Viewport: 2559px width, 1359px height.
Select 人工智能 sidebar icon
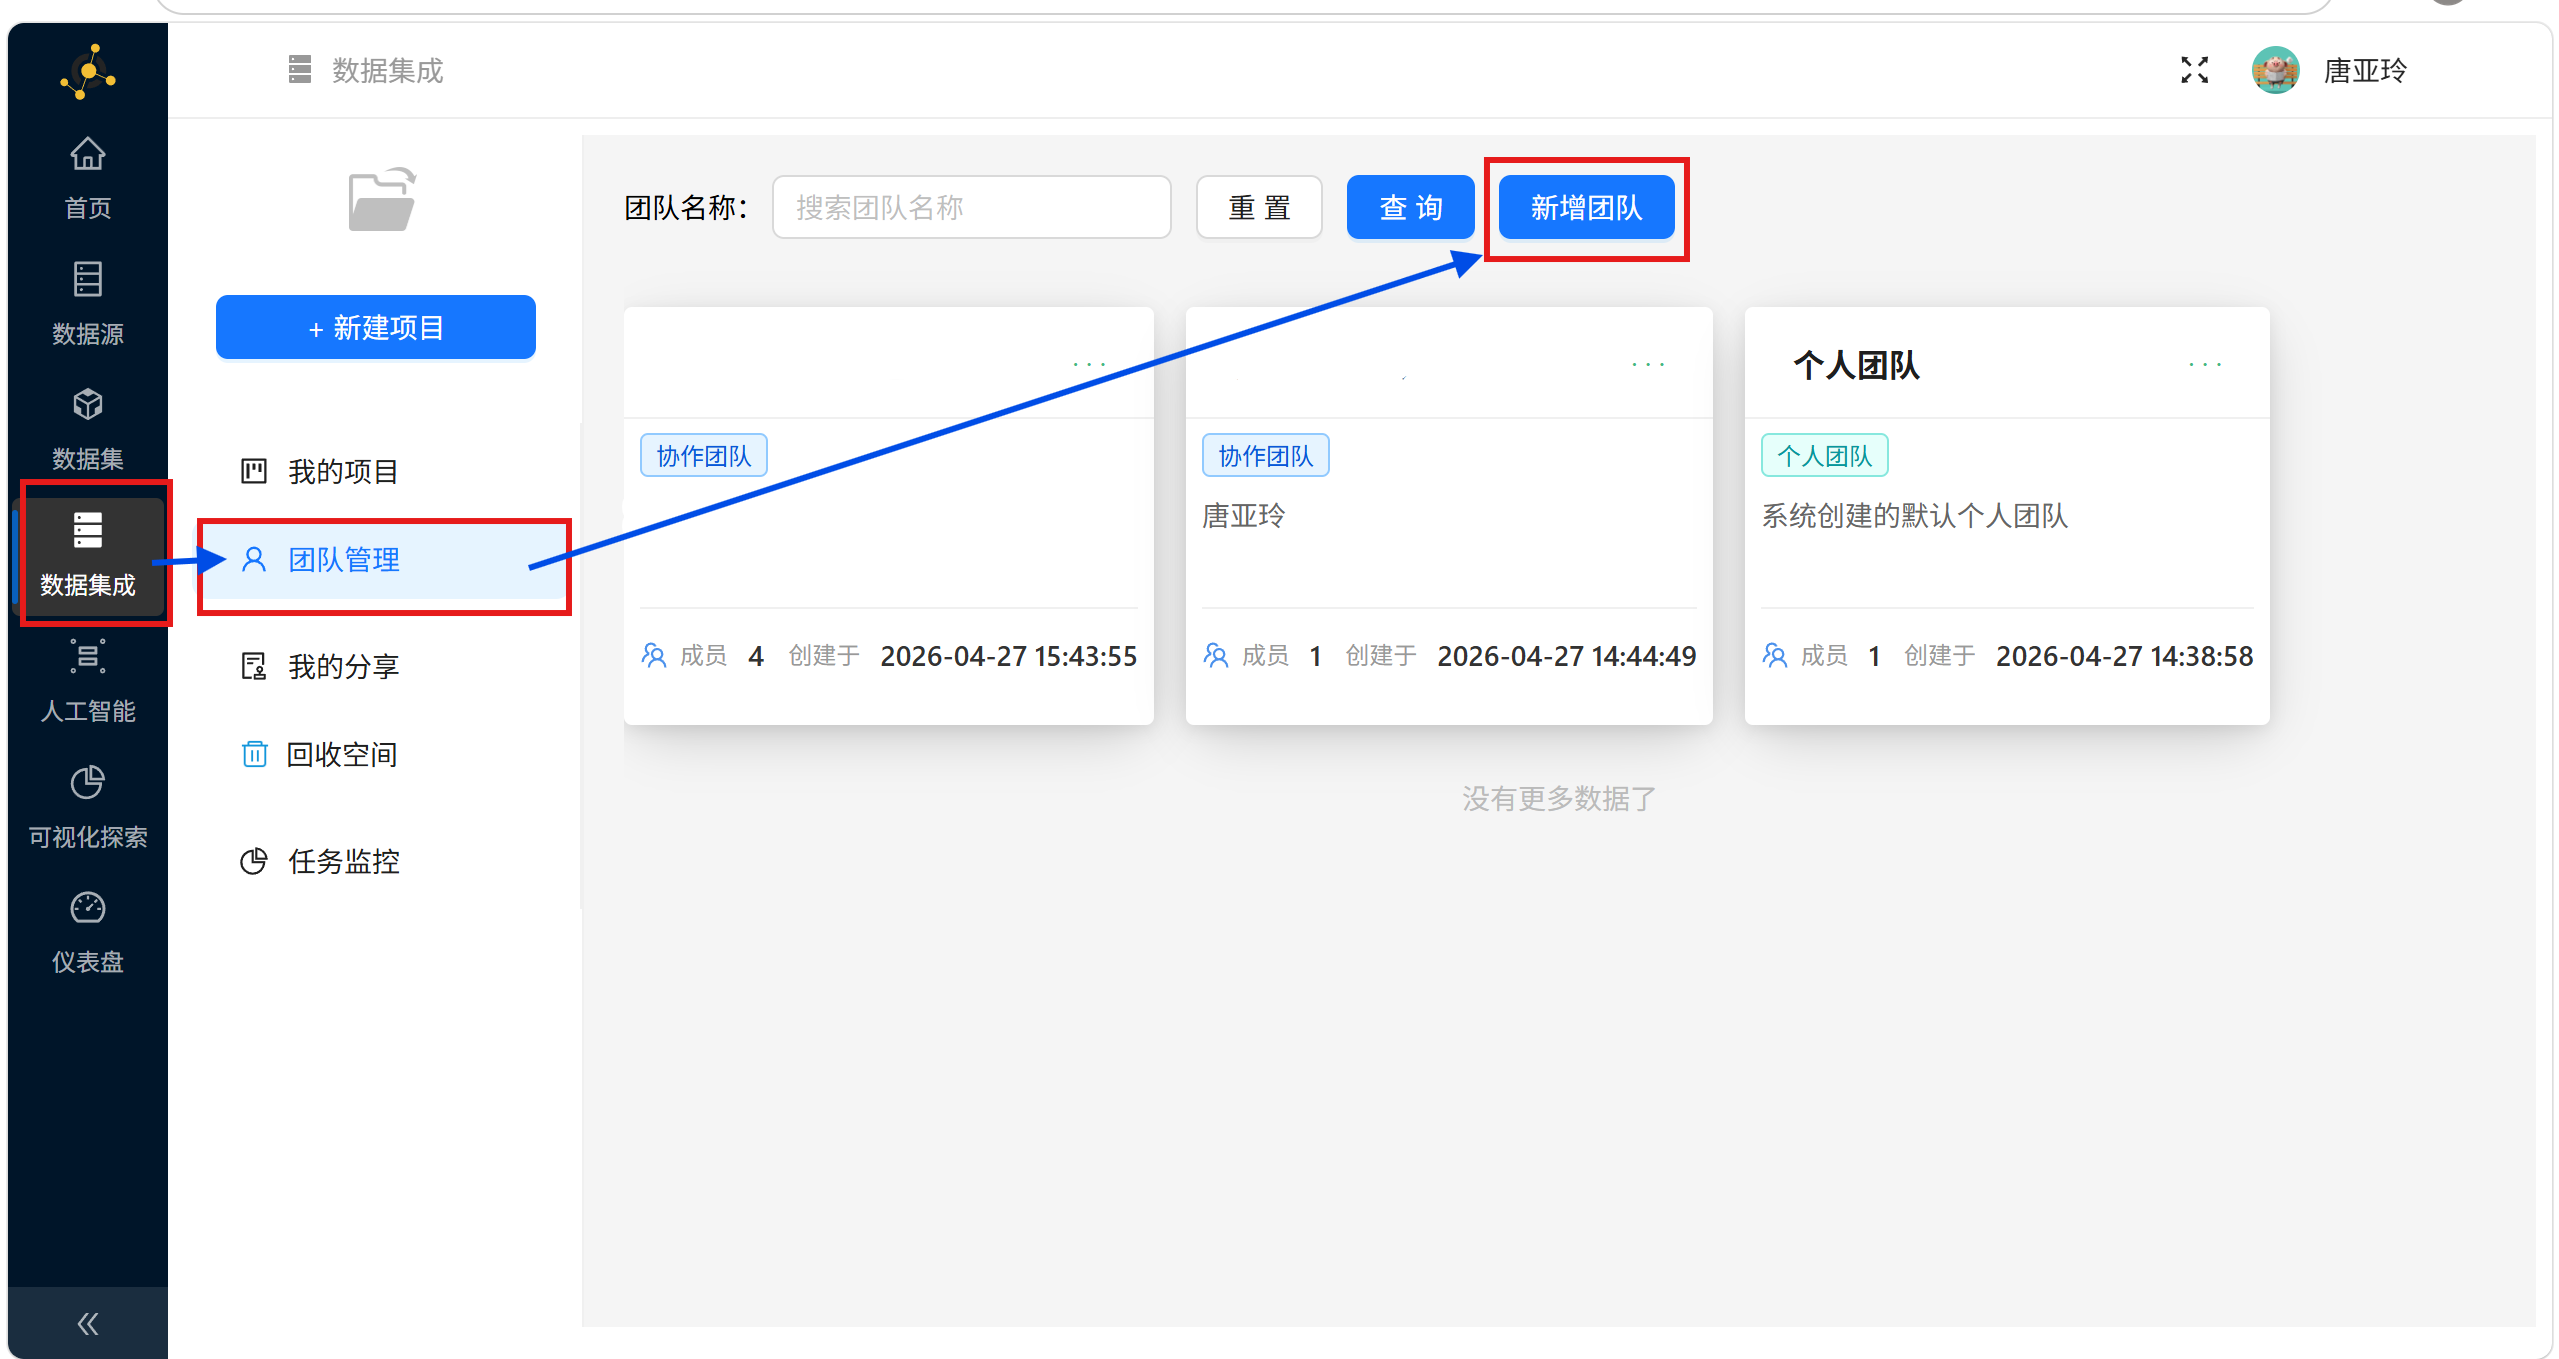(88, 657)
